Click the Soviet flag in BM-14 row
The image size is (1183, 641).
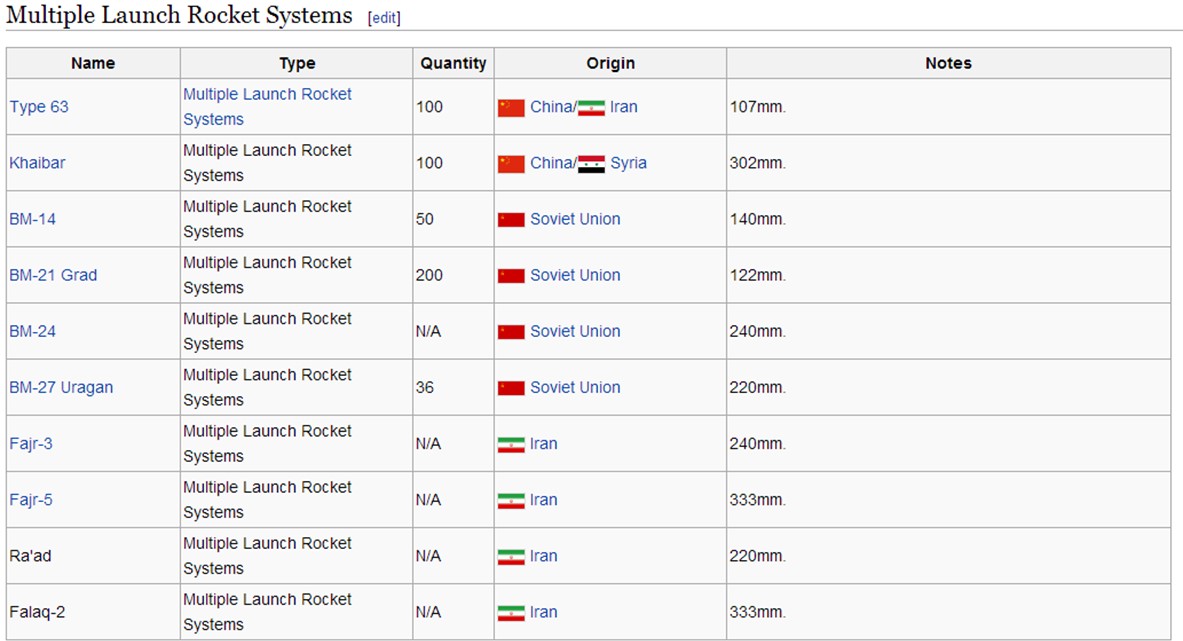511,219
